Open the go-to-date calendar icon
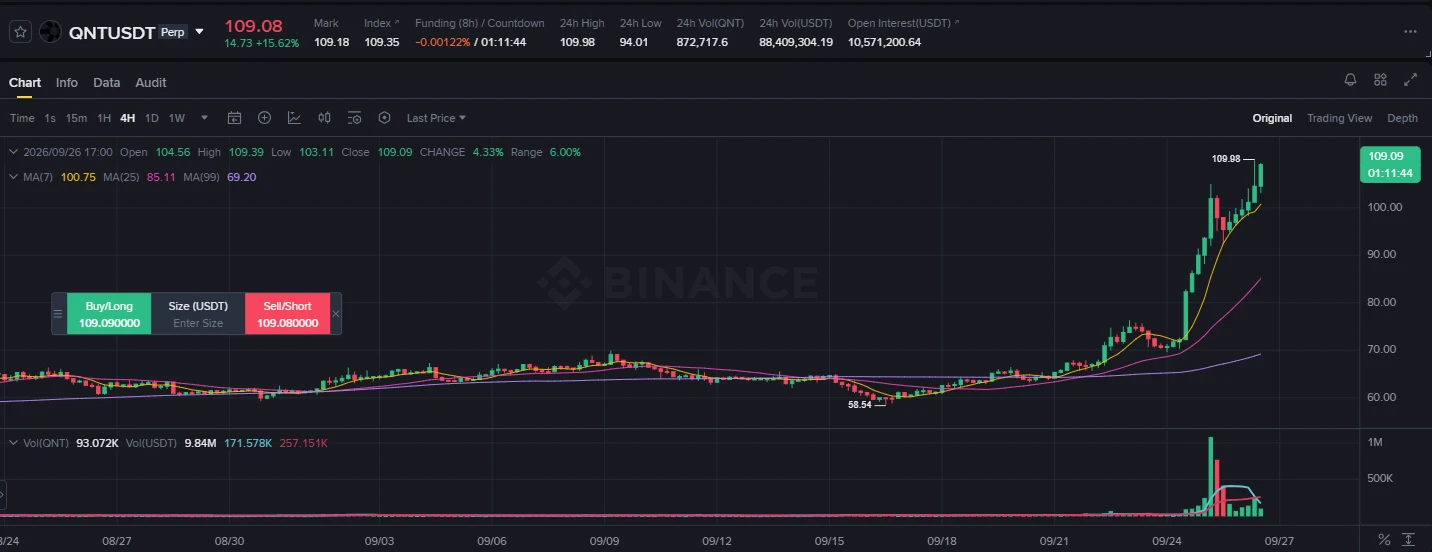This screenshot has height=552, width=1432. (x=234, y=118)
